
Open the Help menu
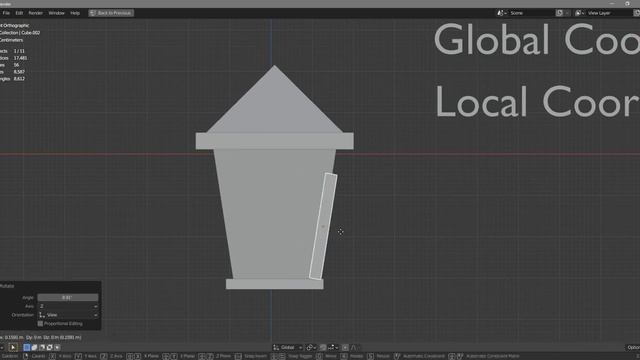pos(75,13)
